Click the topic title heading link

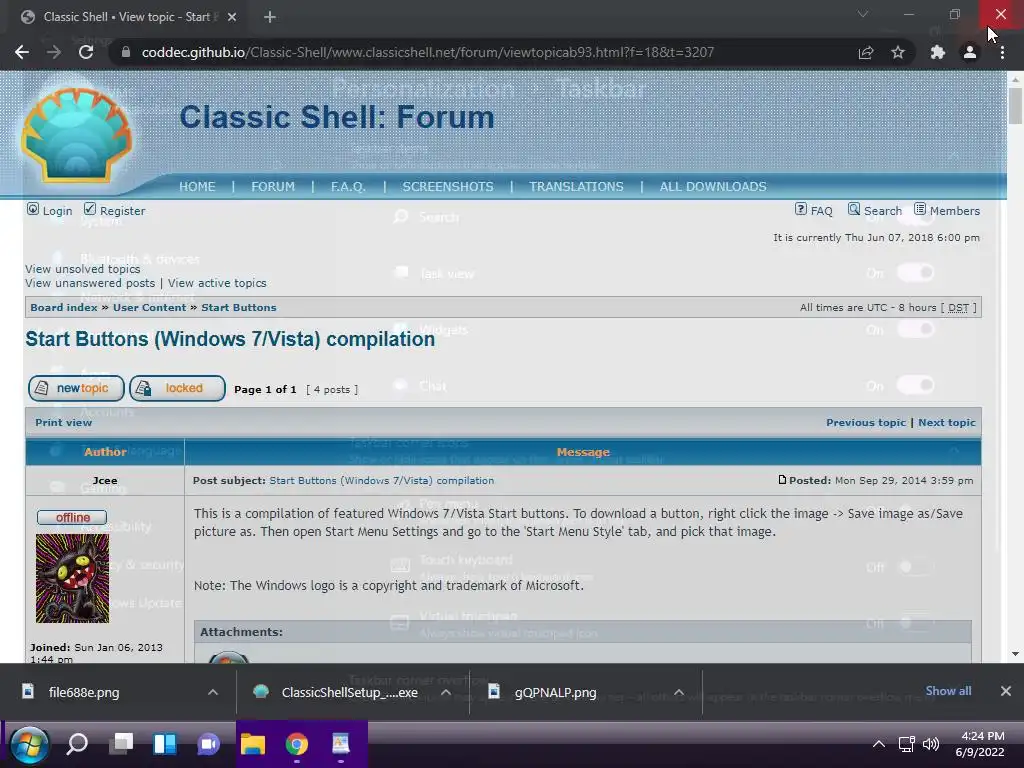(230, 340)
